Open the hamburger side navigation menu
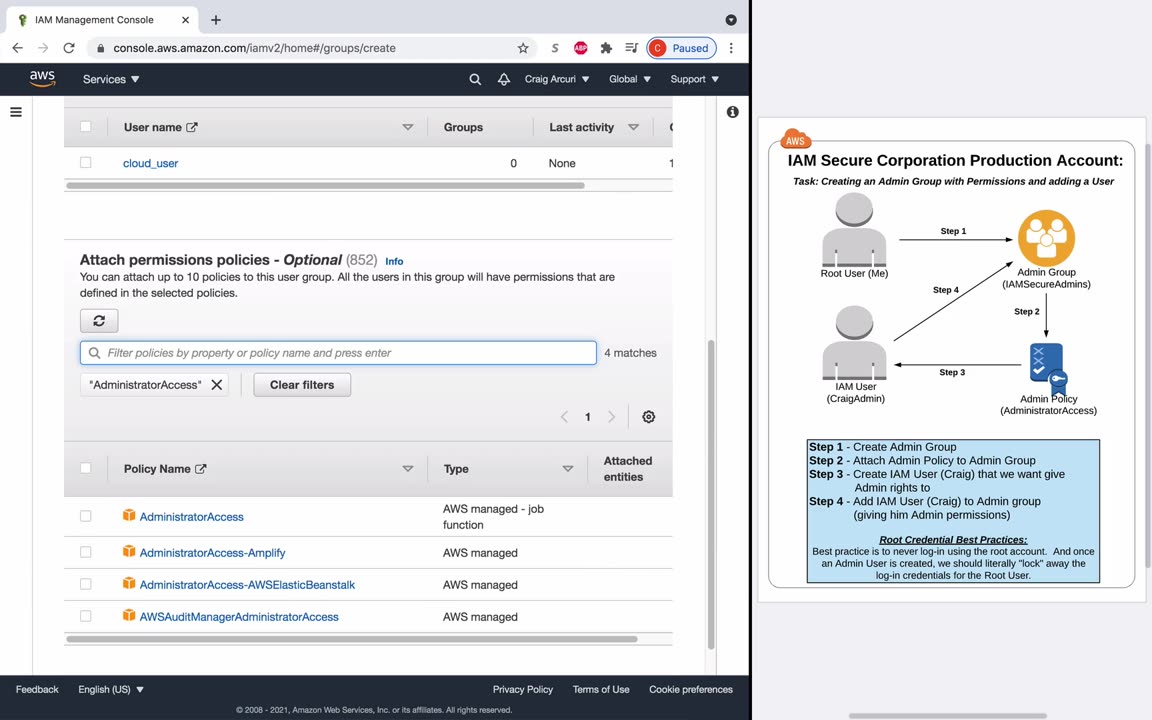The width and height of the screenshot is (1152, 720). 15,112
